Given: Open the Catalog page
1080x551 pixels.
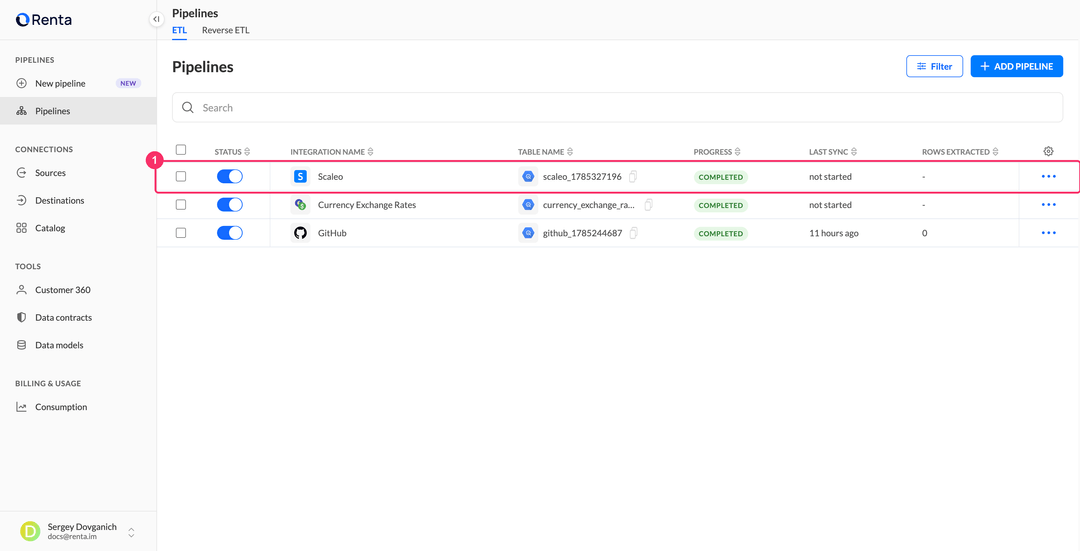Looking at the screenshot, I should (78, 228).
